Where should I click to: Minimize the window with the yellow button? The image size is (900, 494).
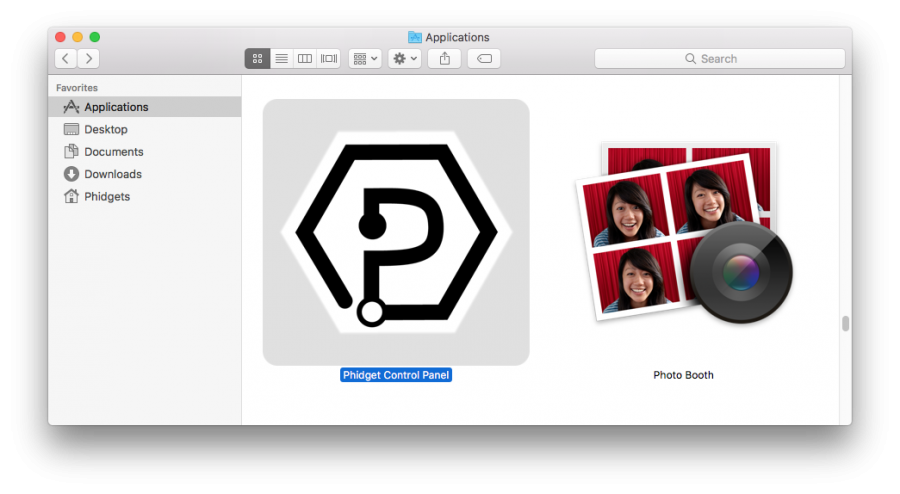click(77, 37)
